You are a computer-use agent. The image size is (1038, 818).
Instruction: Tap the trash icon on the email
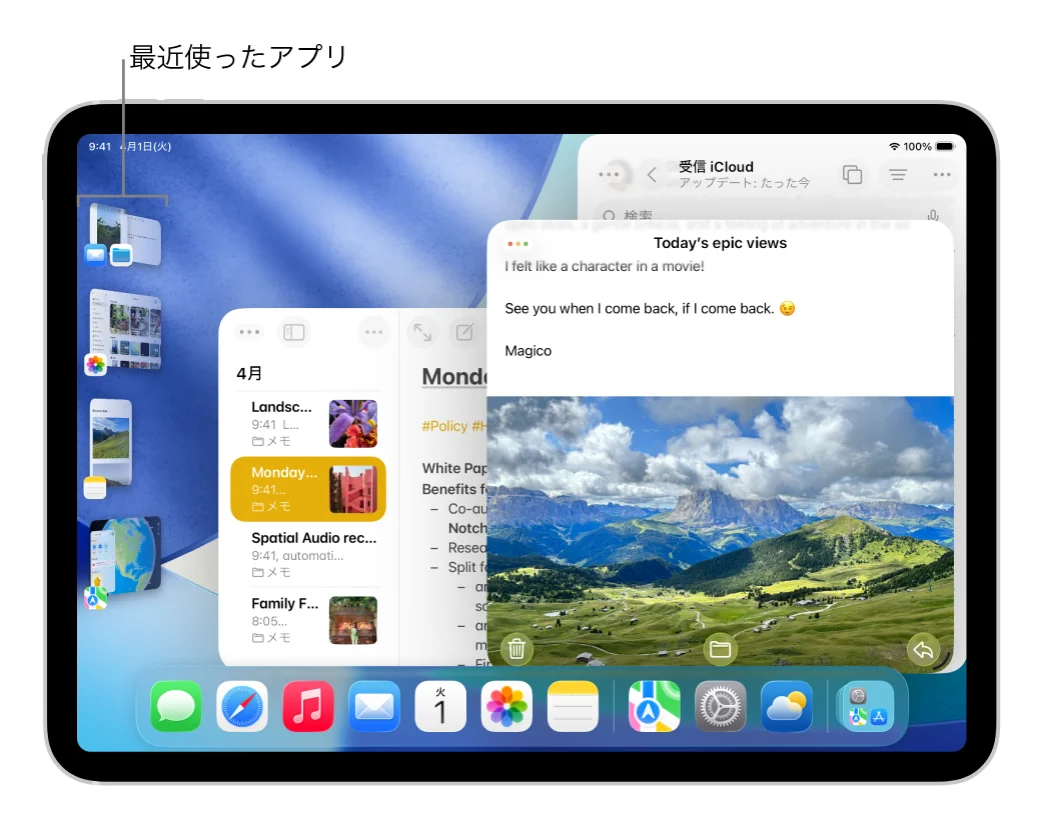coord(517,649)
